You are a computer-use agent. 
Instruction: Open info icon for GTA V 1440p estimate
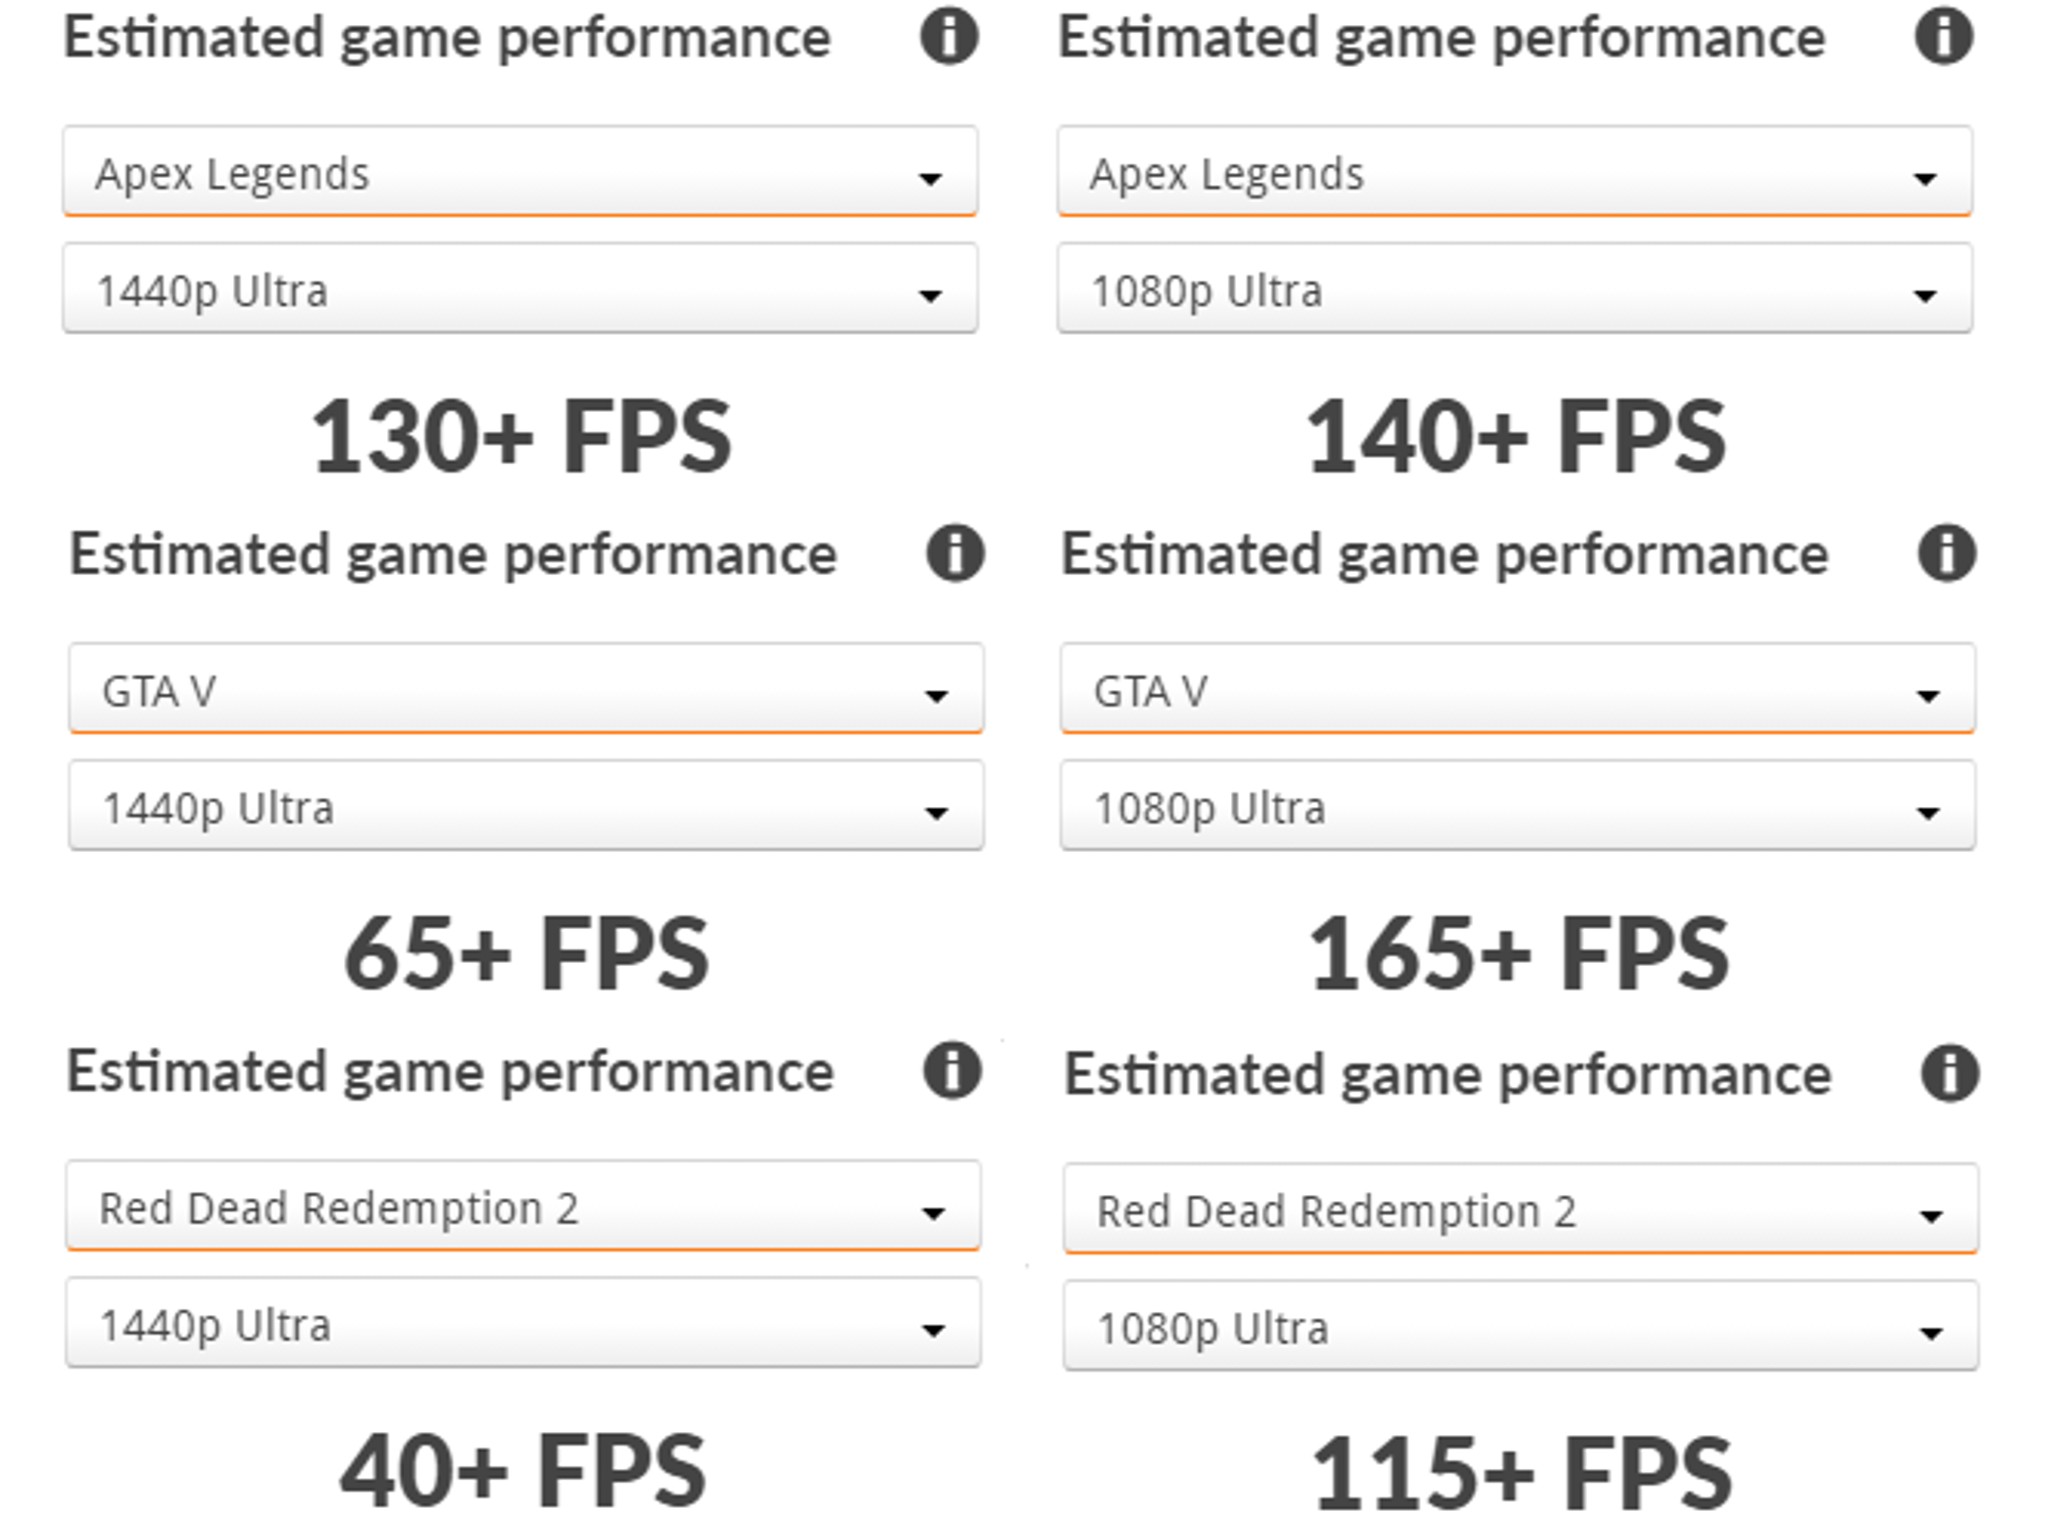coord(955,553)
